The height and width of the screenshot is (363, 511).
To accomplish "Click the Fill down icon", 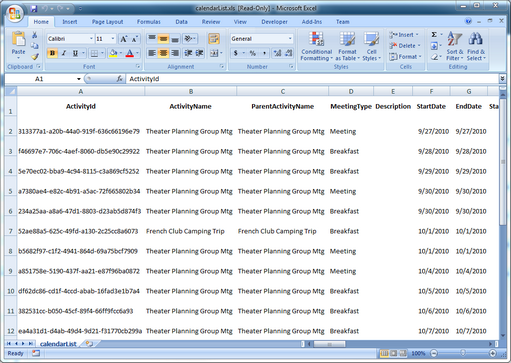I will (x=434, y=46).
